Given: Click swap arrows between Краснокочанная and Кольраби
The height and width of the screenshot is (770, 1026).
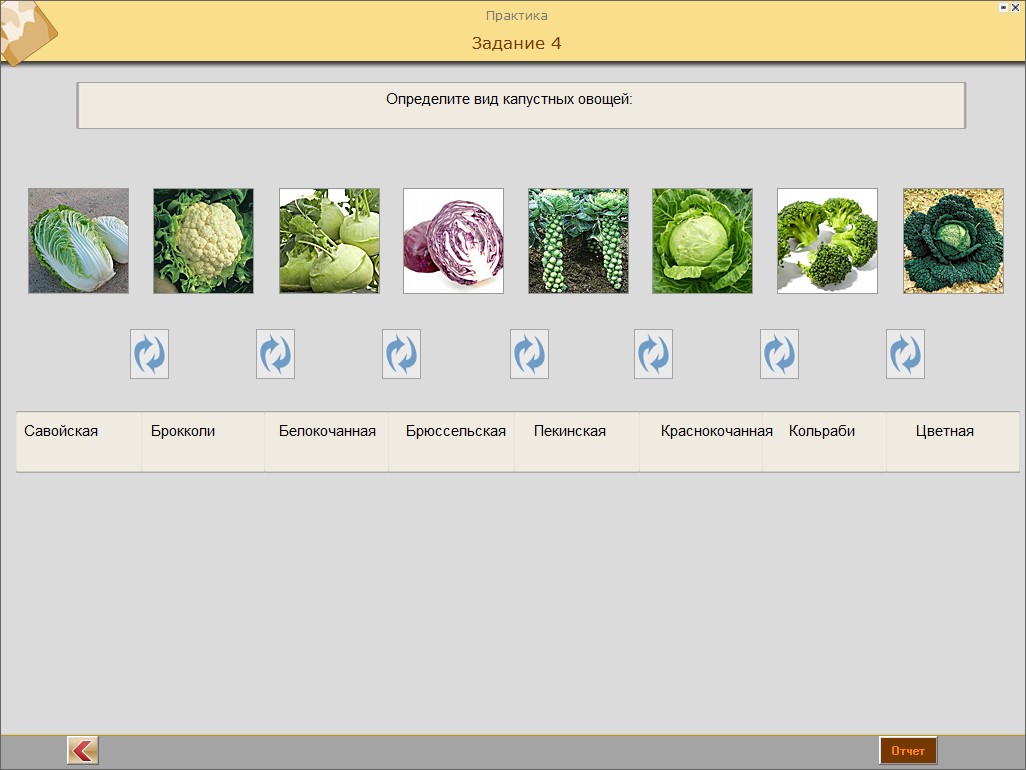Looking at the screenshot, I should pos(779,354).
